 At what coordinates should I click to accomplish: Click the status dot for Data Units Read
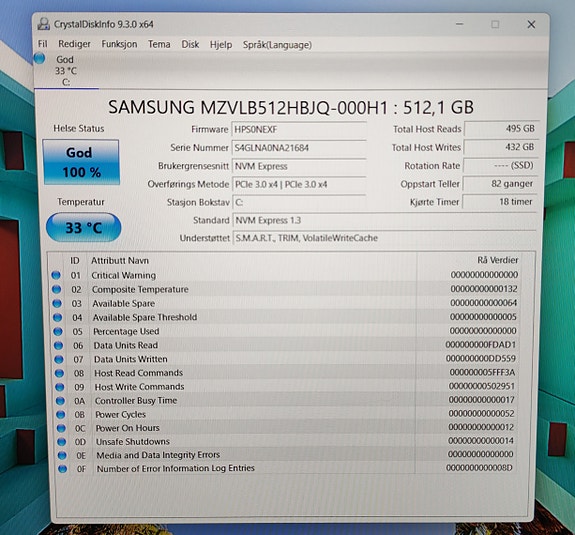coord(58,345)
